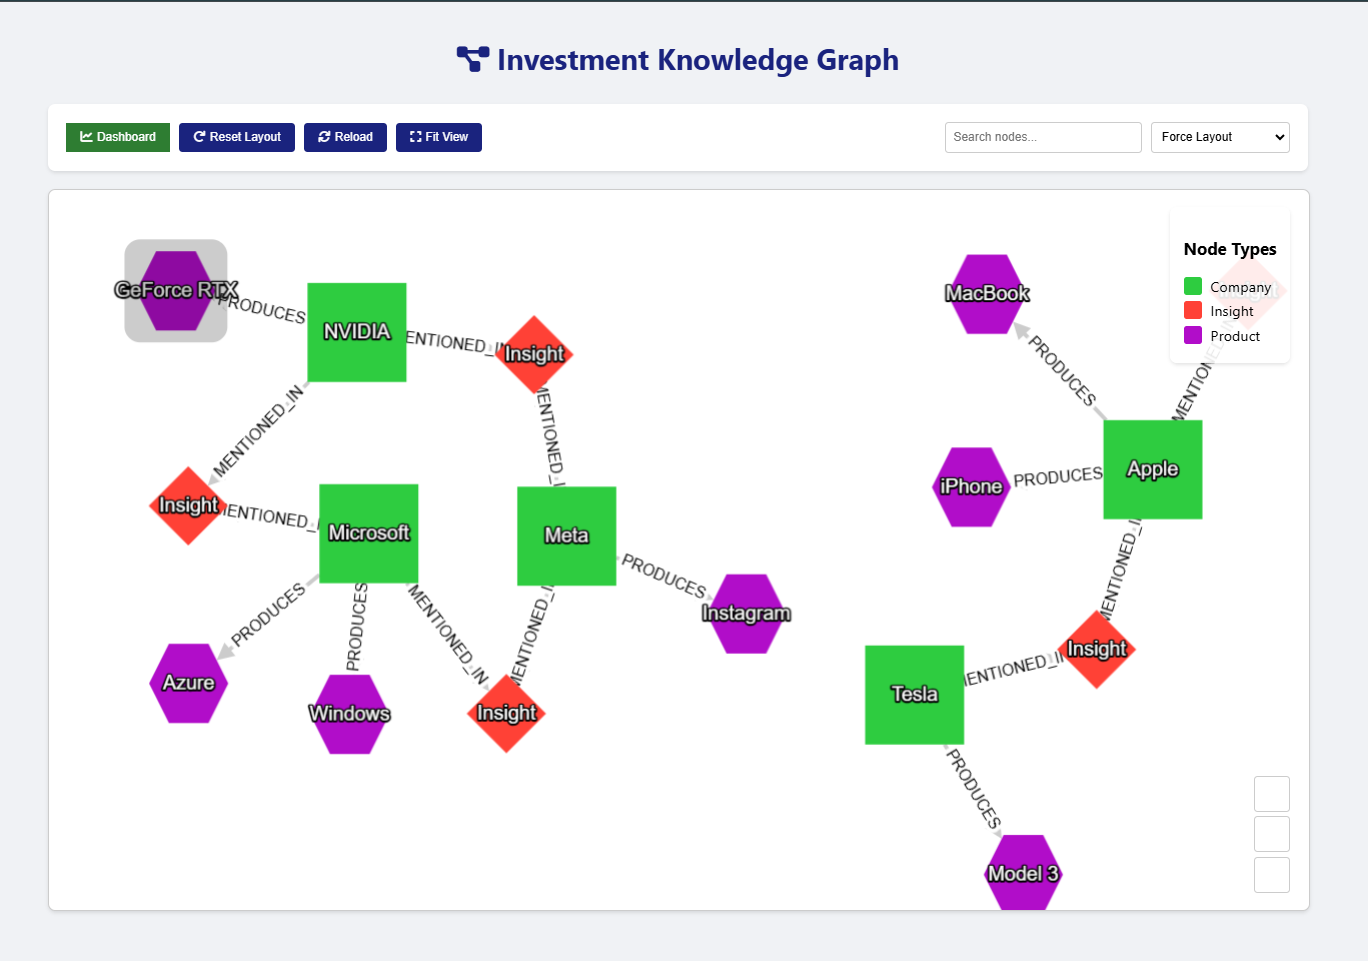The height and width of the screenshot is (961, 1368).
Task: Select the Apple company node
Action: tap(1152, 469)
